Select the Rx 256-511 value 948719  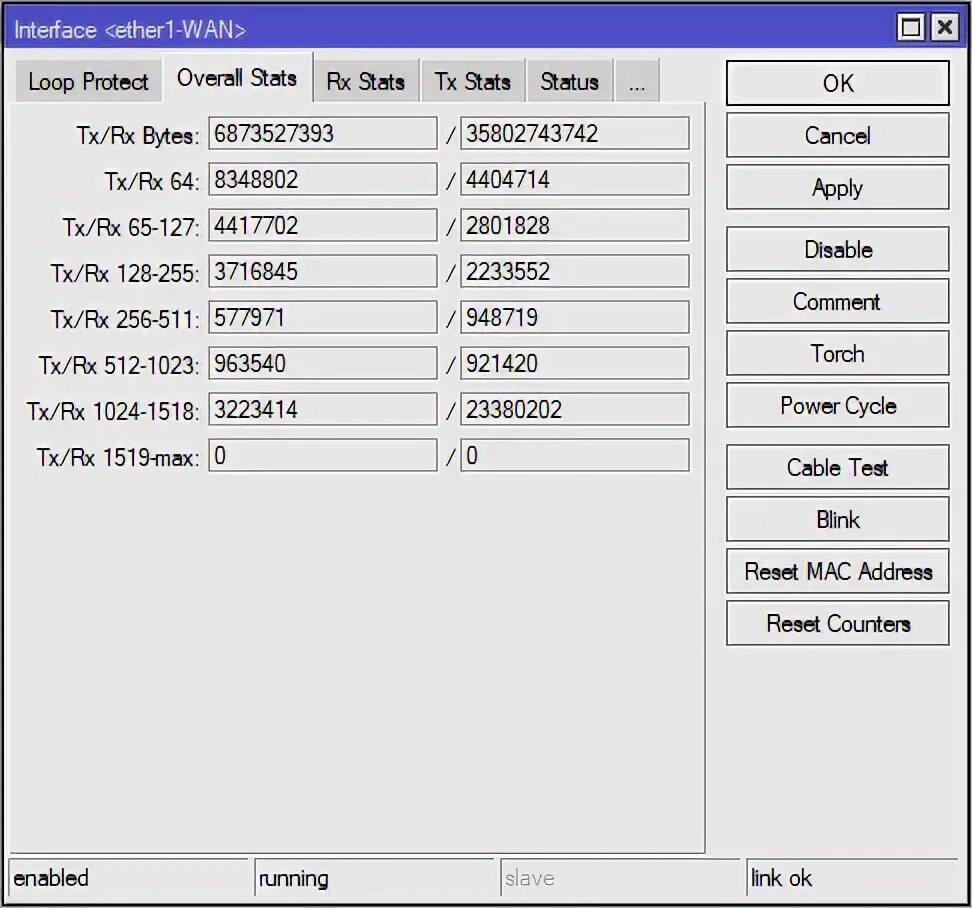575,317
